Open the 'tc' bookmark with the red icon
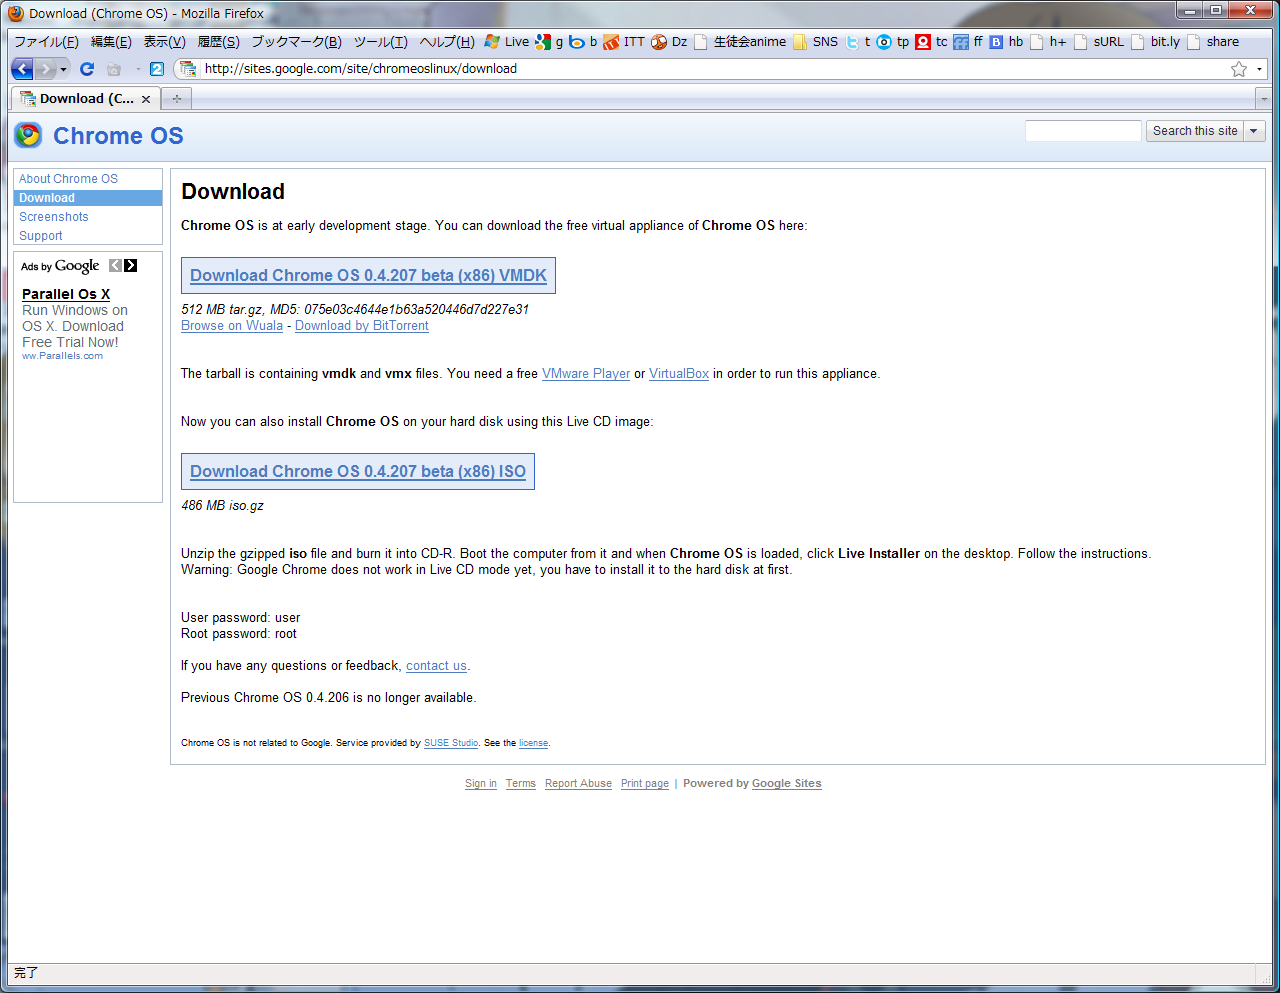 tap(932, 42)
